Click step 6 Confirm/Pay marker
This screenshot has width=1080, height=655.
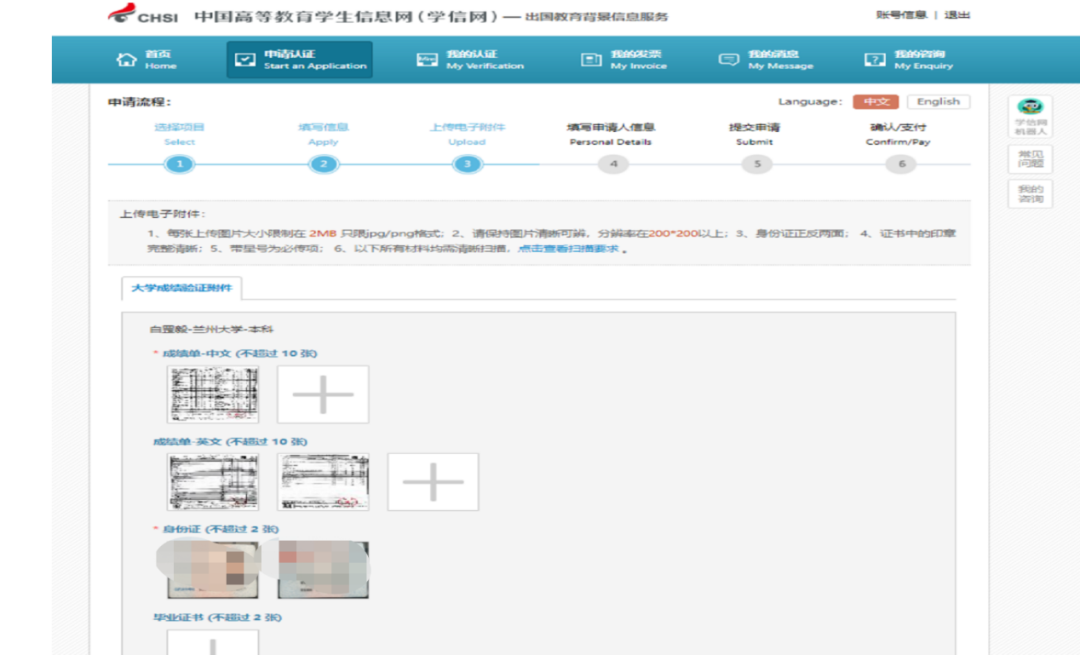[901, 164]
